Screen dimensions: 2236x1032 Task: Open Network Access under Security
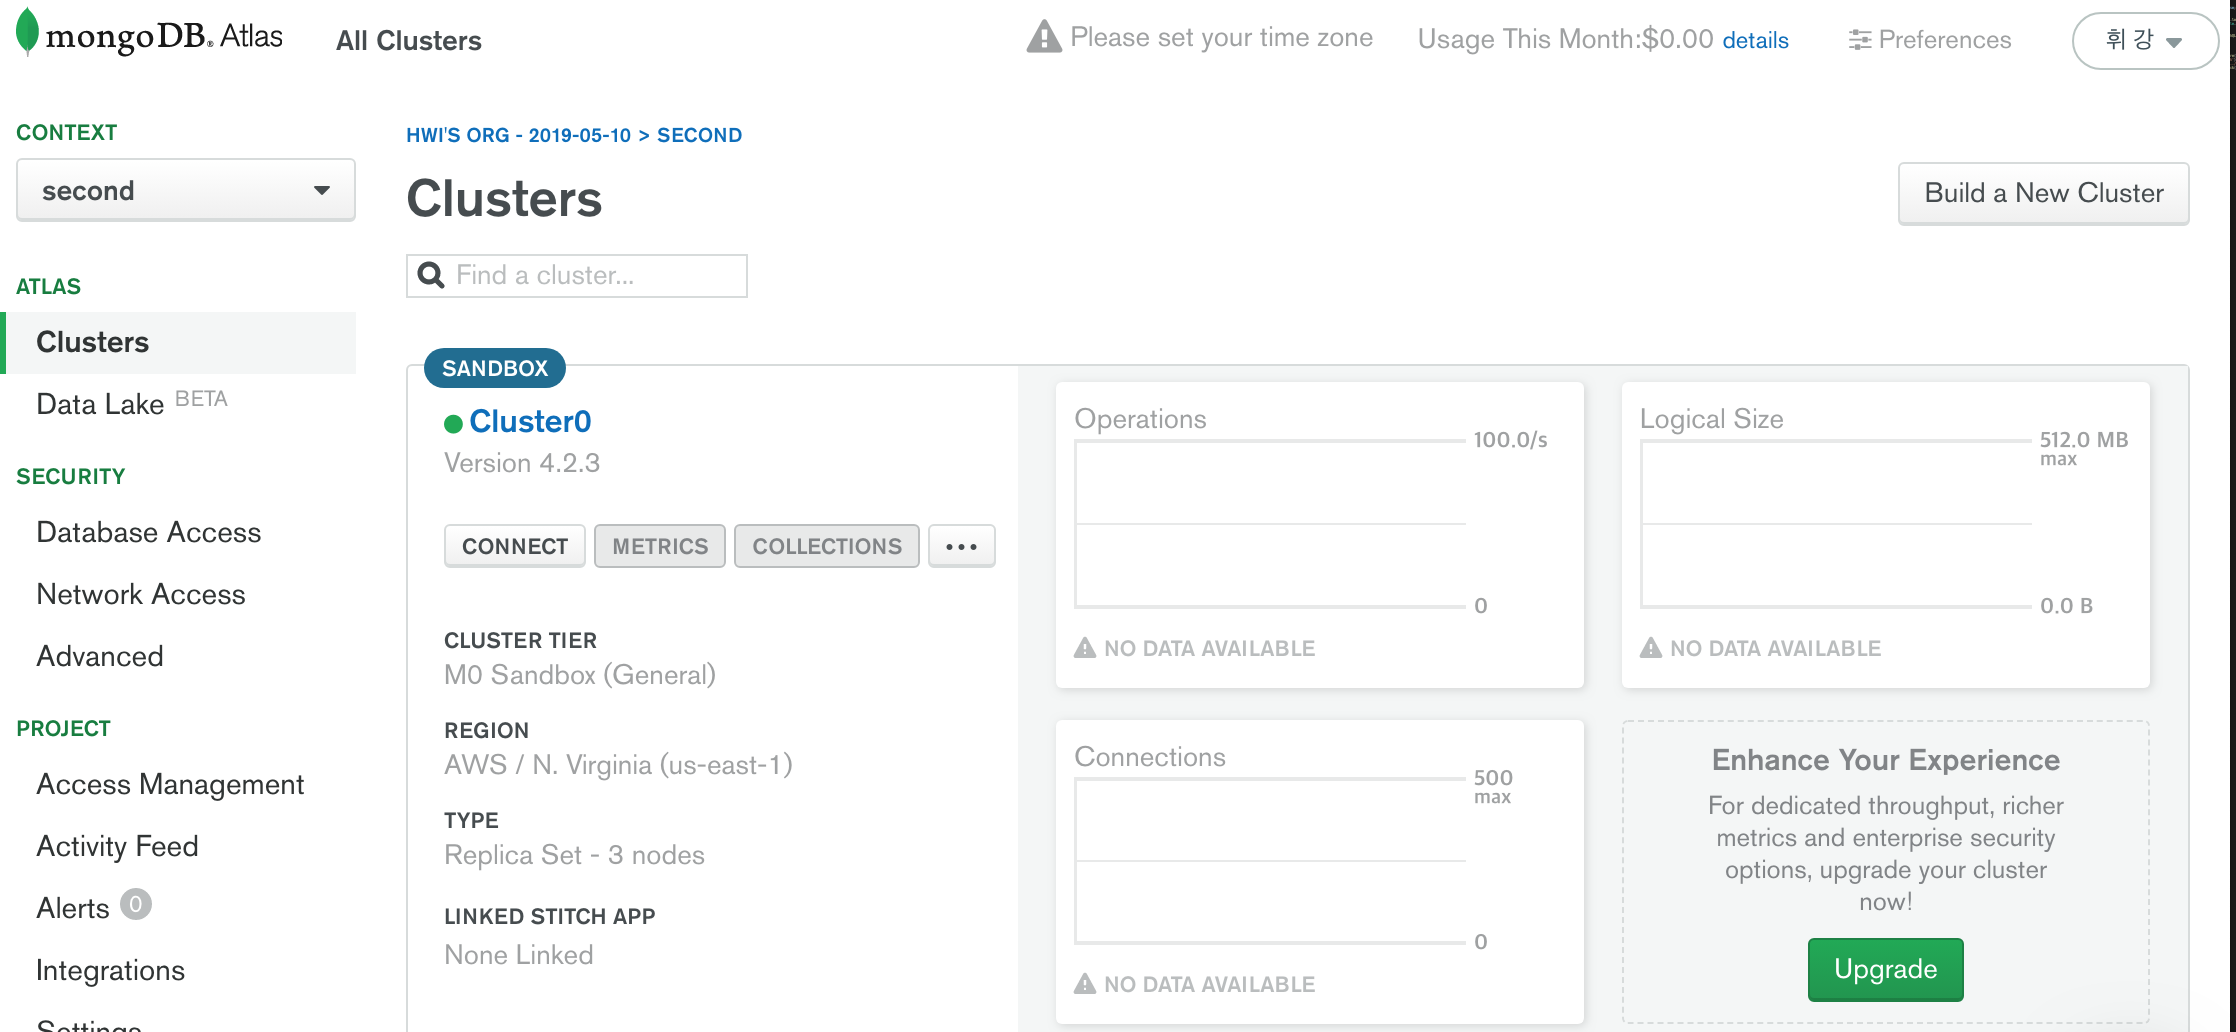(141, 594)
